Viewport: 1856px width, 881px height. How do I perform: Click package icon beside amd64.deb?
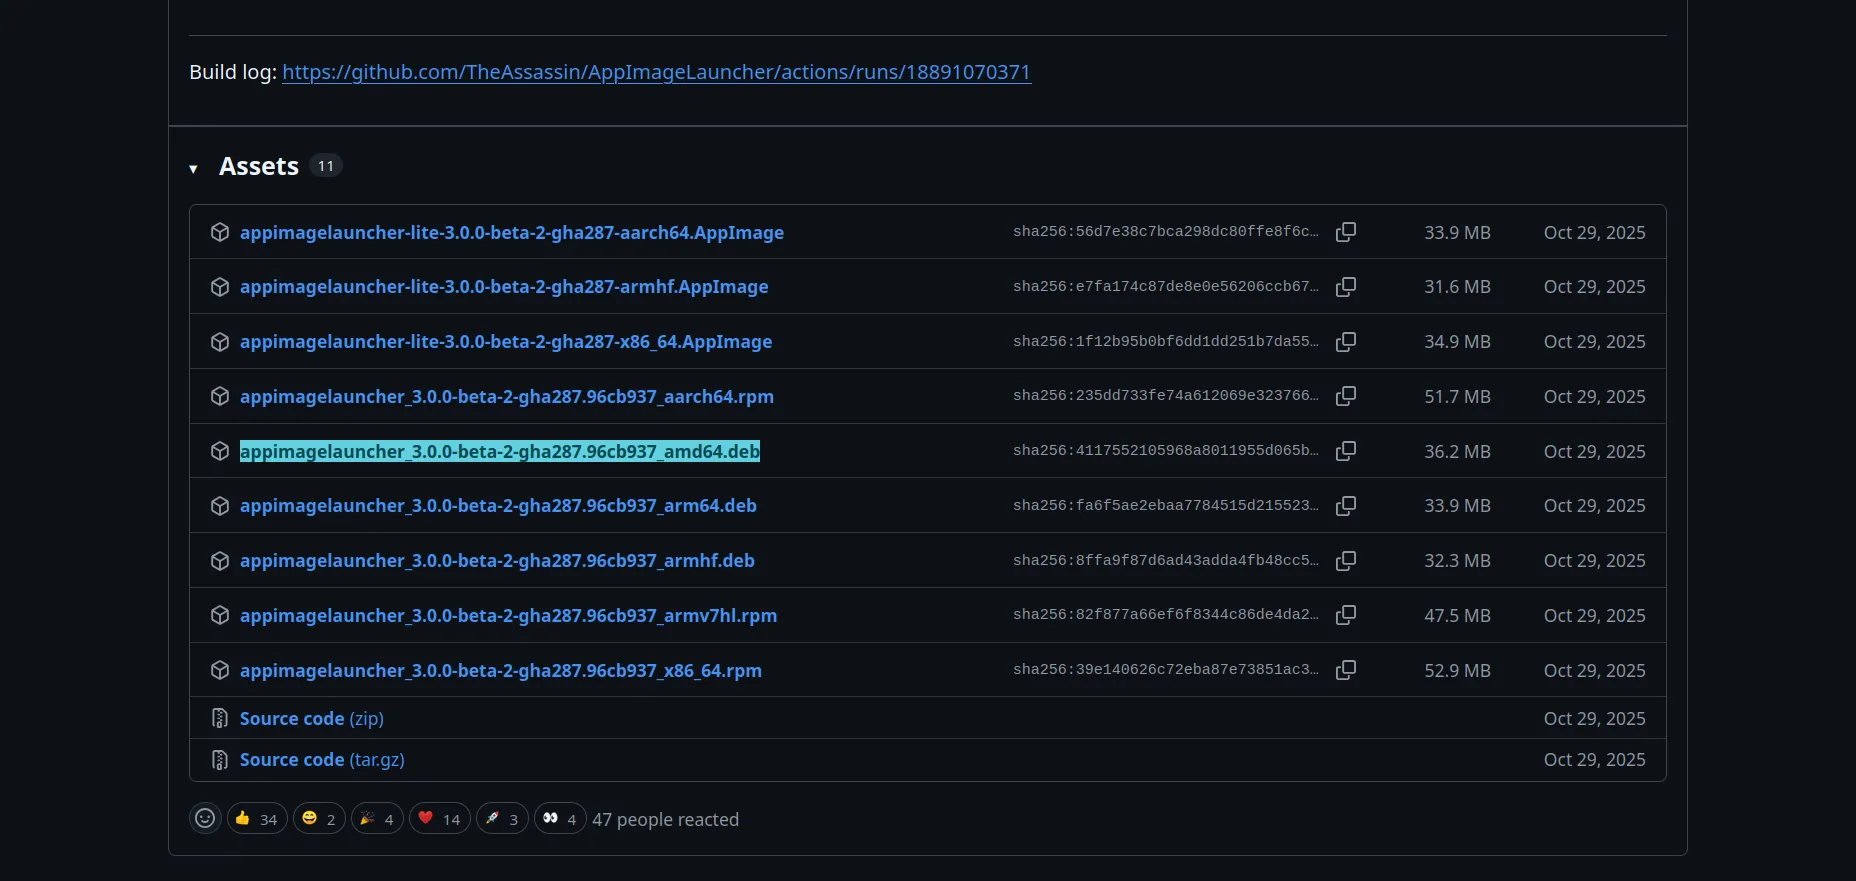(x=220, y=451)
